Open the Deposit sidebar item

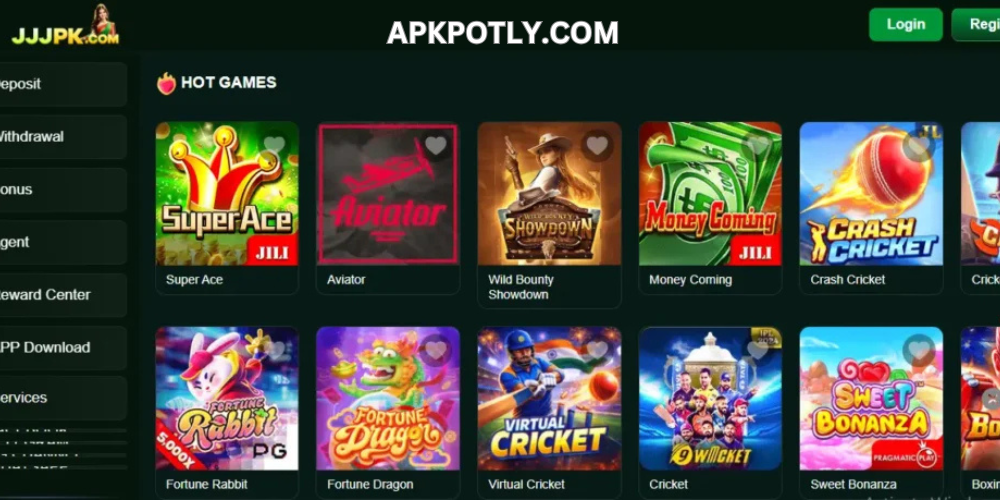point(62,84)
